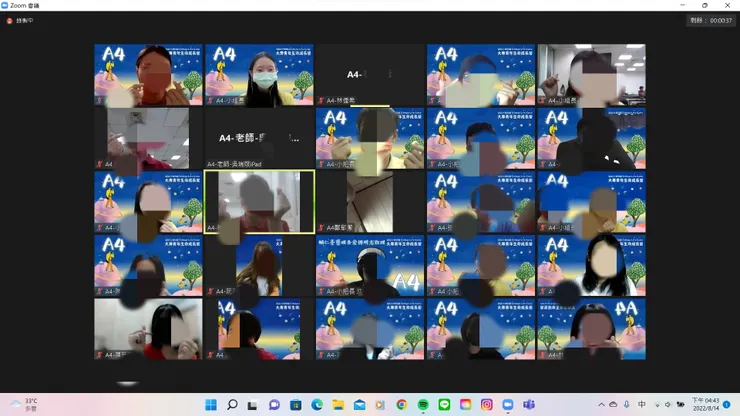Click the remaining time 00:00:37 counter
The width and height of the screenshot is (740, 416).
click(711, 20)
